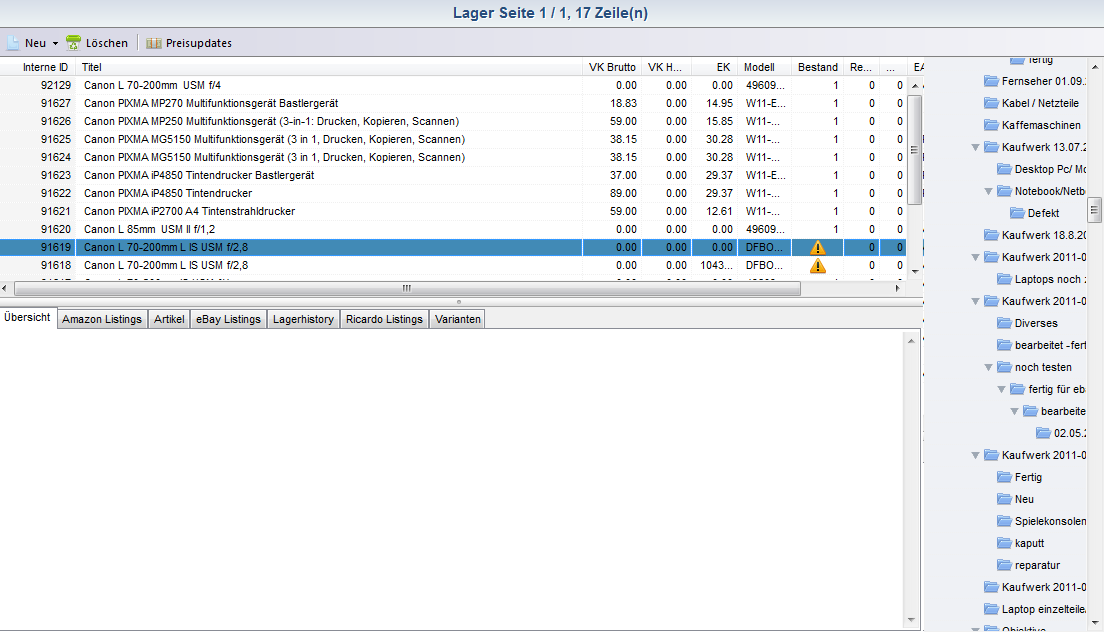
Task: Click the Neu folder icon in the tree
Action: point(1005,499)
